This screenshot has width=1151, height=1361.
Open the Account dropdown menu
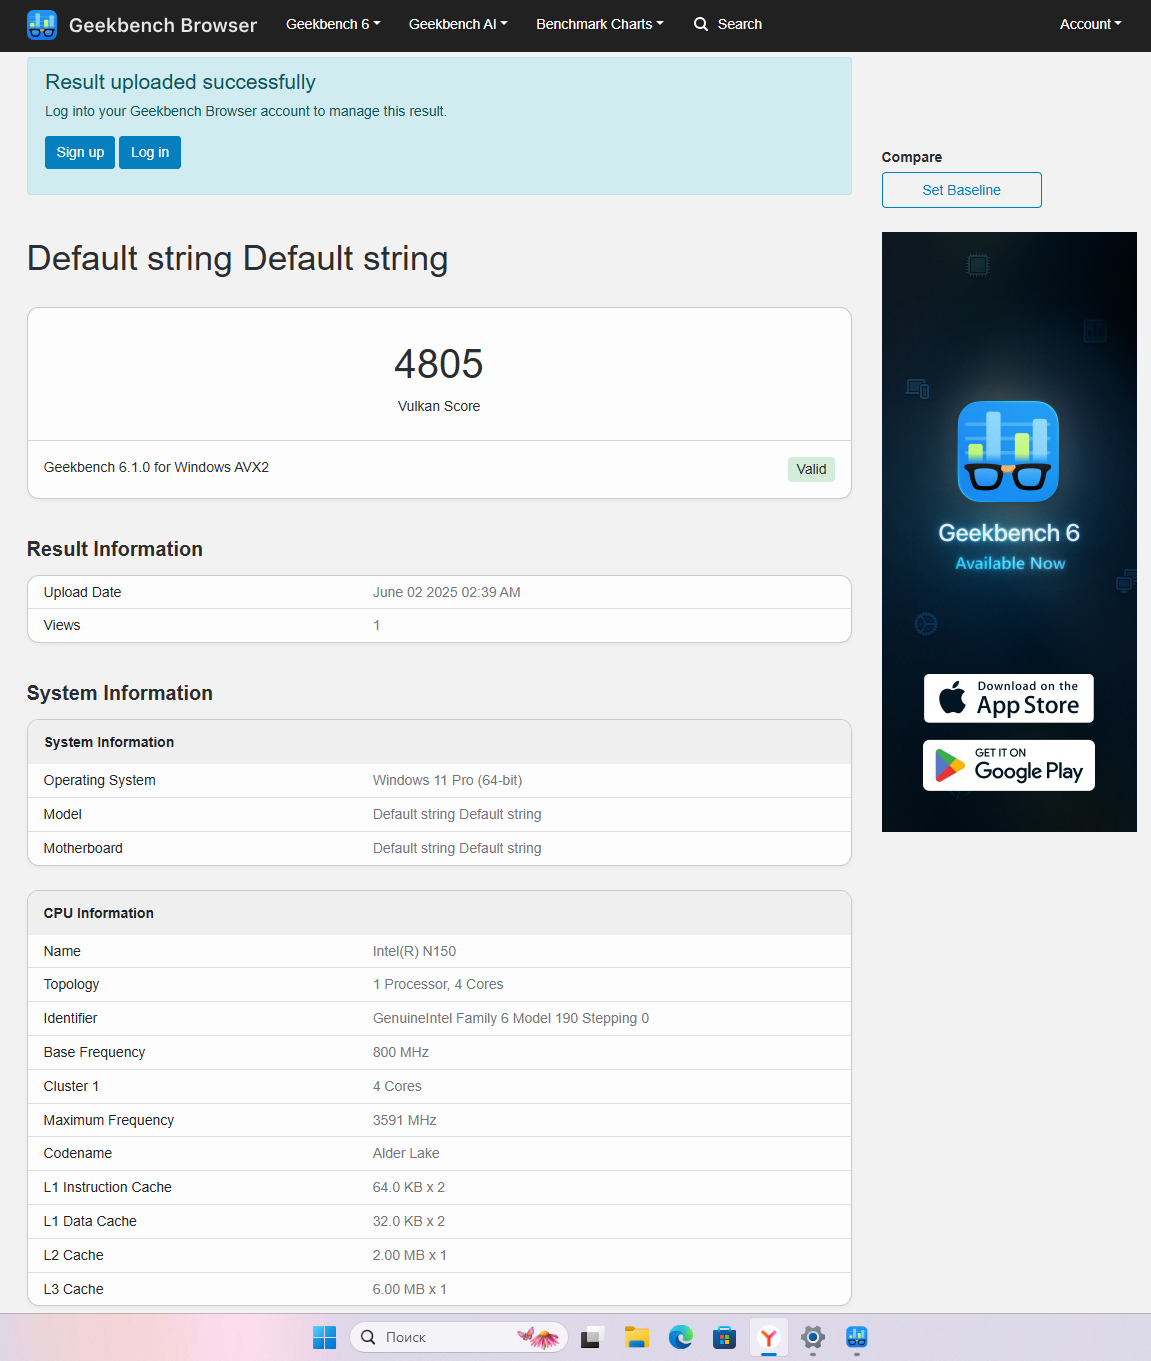(x=1091, y=24)
